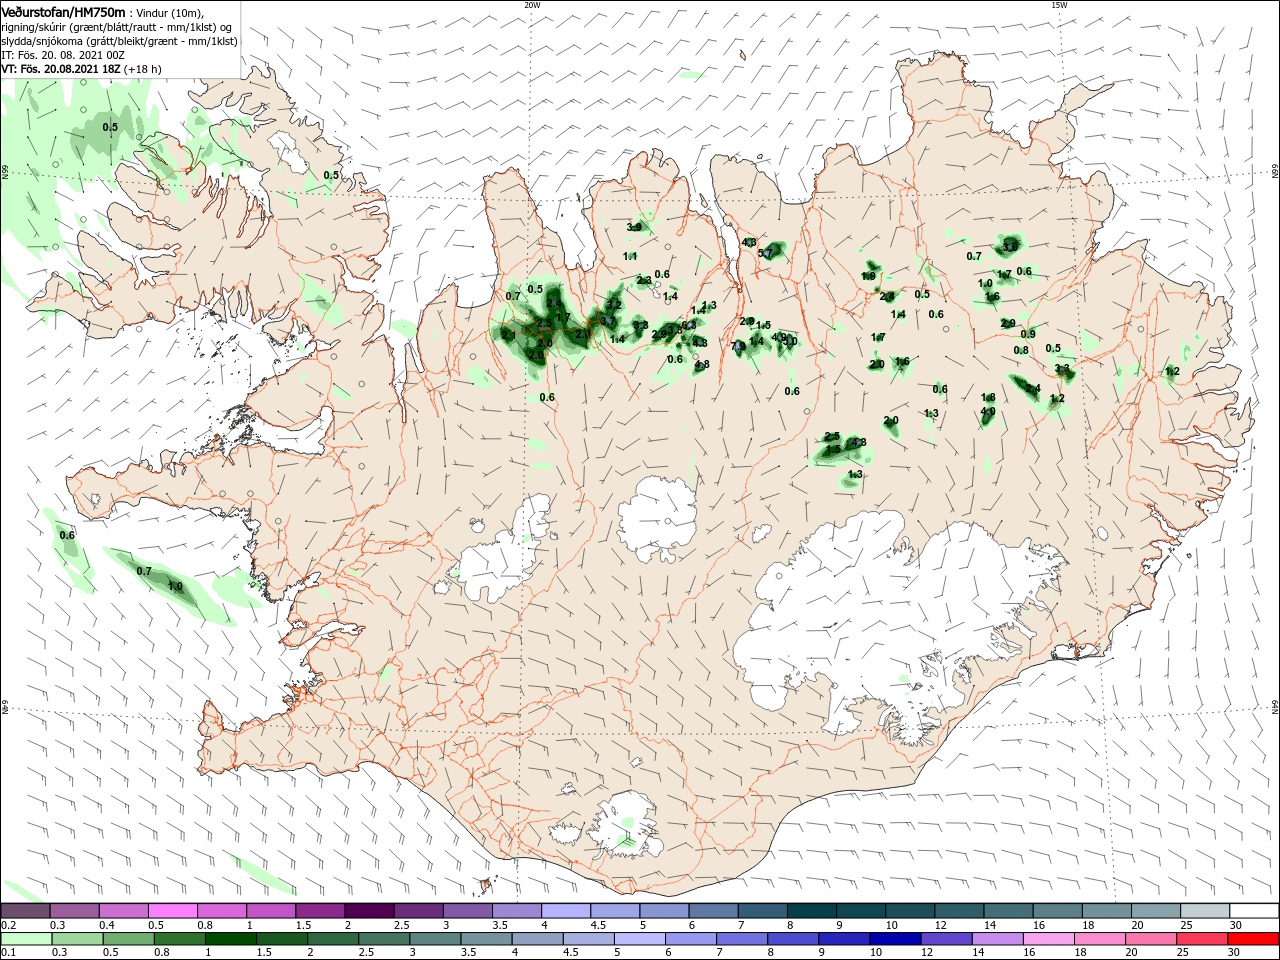This screenshot has height=960, width=1280.
Task: Select the light mint green 0.1 legend swatch
Action: tap(25, 939)
